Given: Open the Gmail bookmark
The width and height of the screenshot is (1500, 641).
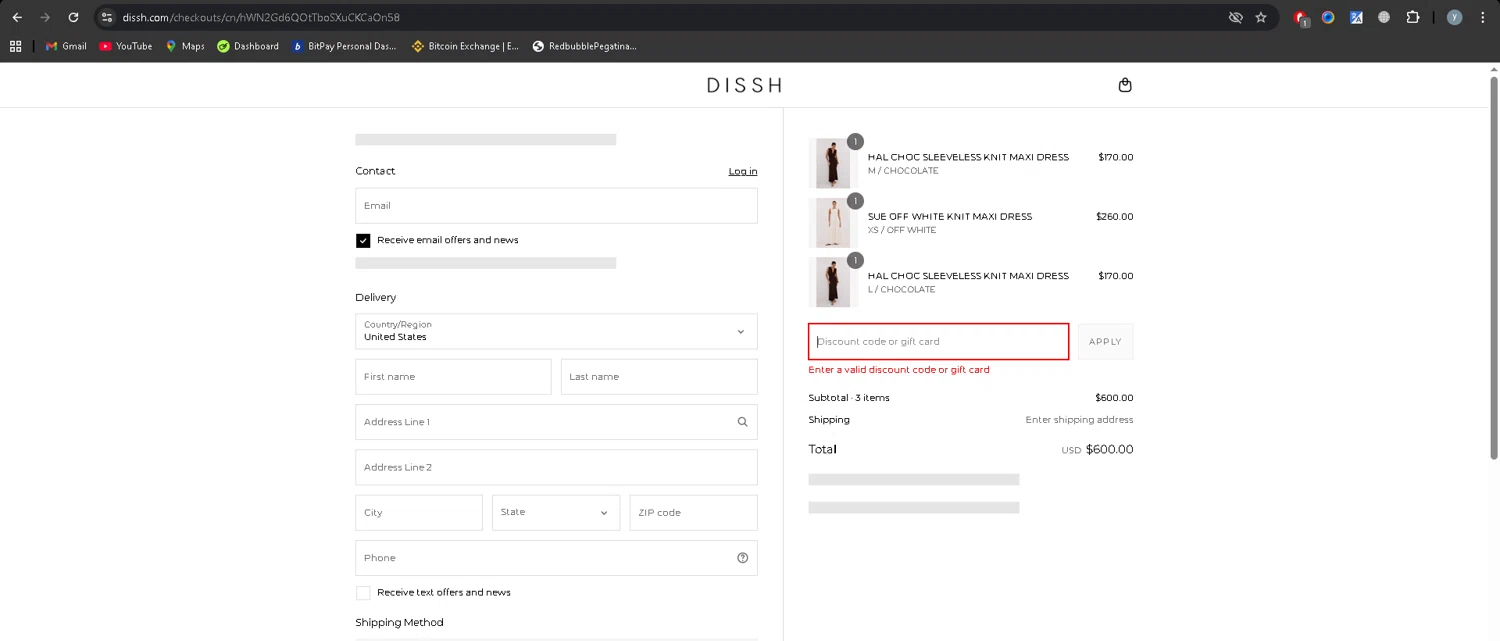Looking at the screenshot, I should tap(66, 46).
